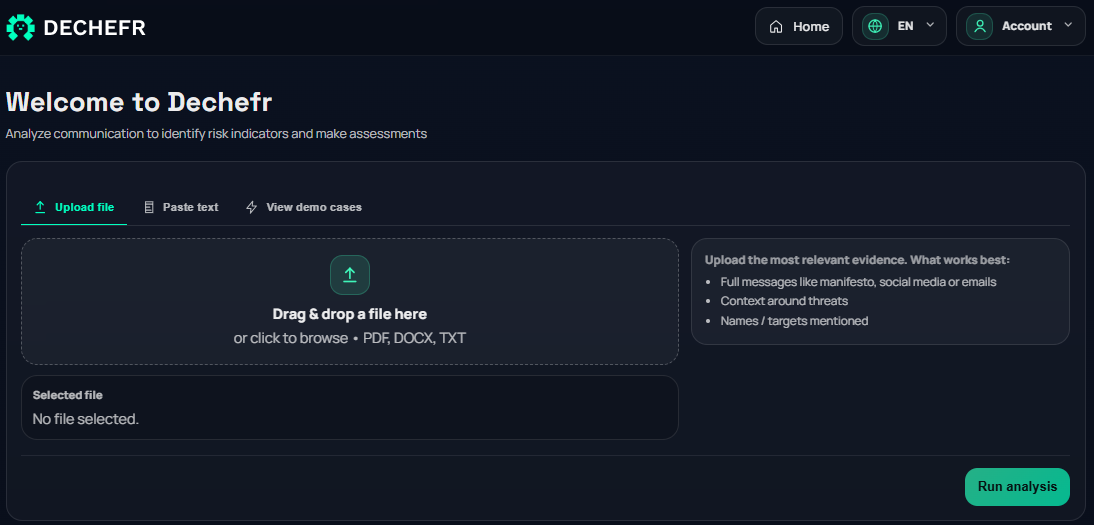Start the Run analysis button
This screenshot has height=525, width=1094.
(1017, 487)
